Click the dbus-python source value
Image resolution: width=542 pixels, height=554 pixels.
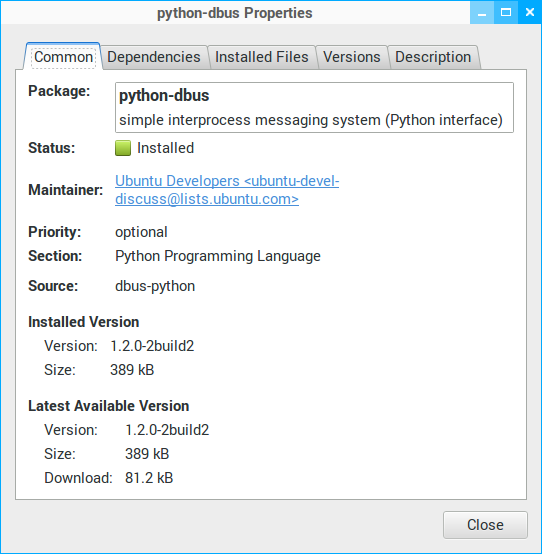click(x=155, y=286)
